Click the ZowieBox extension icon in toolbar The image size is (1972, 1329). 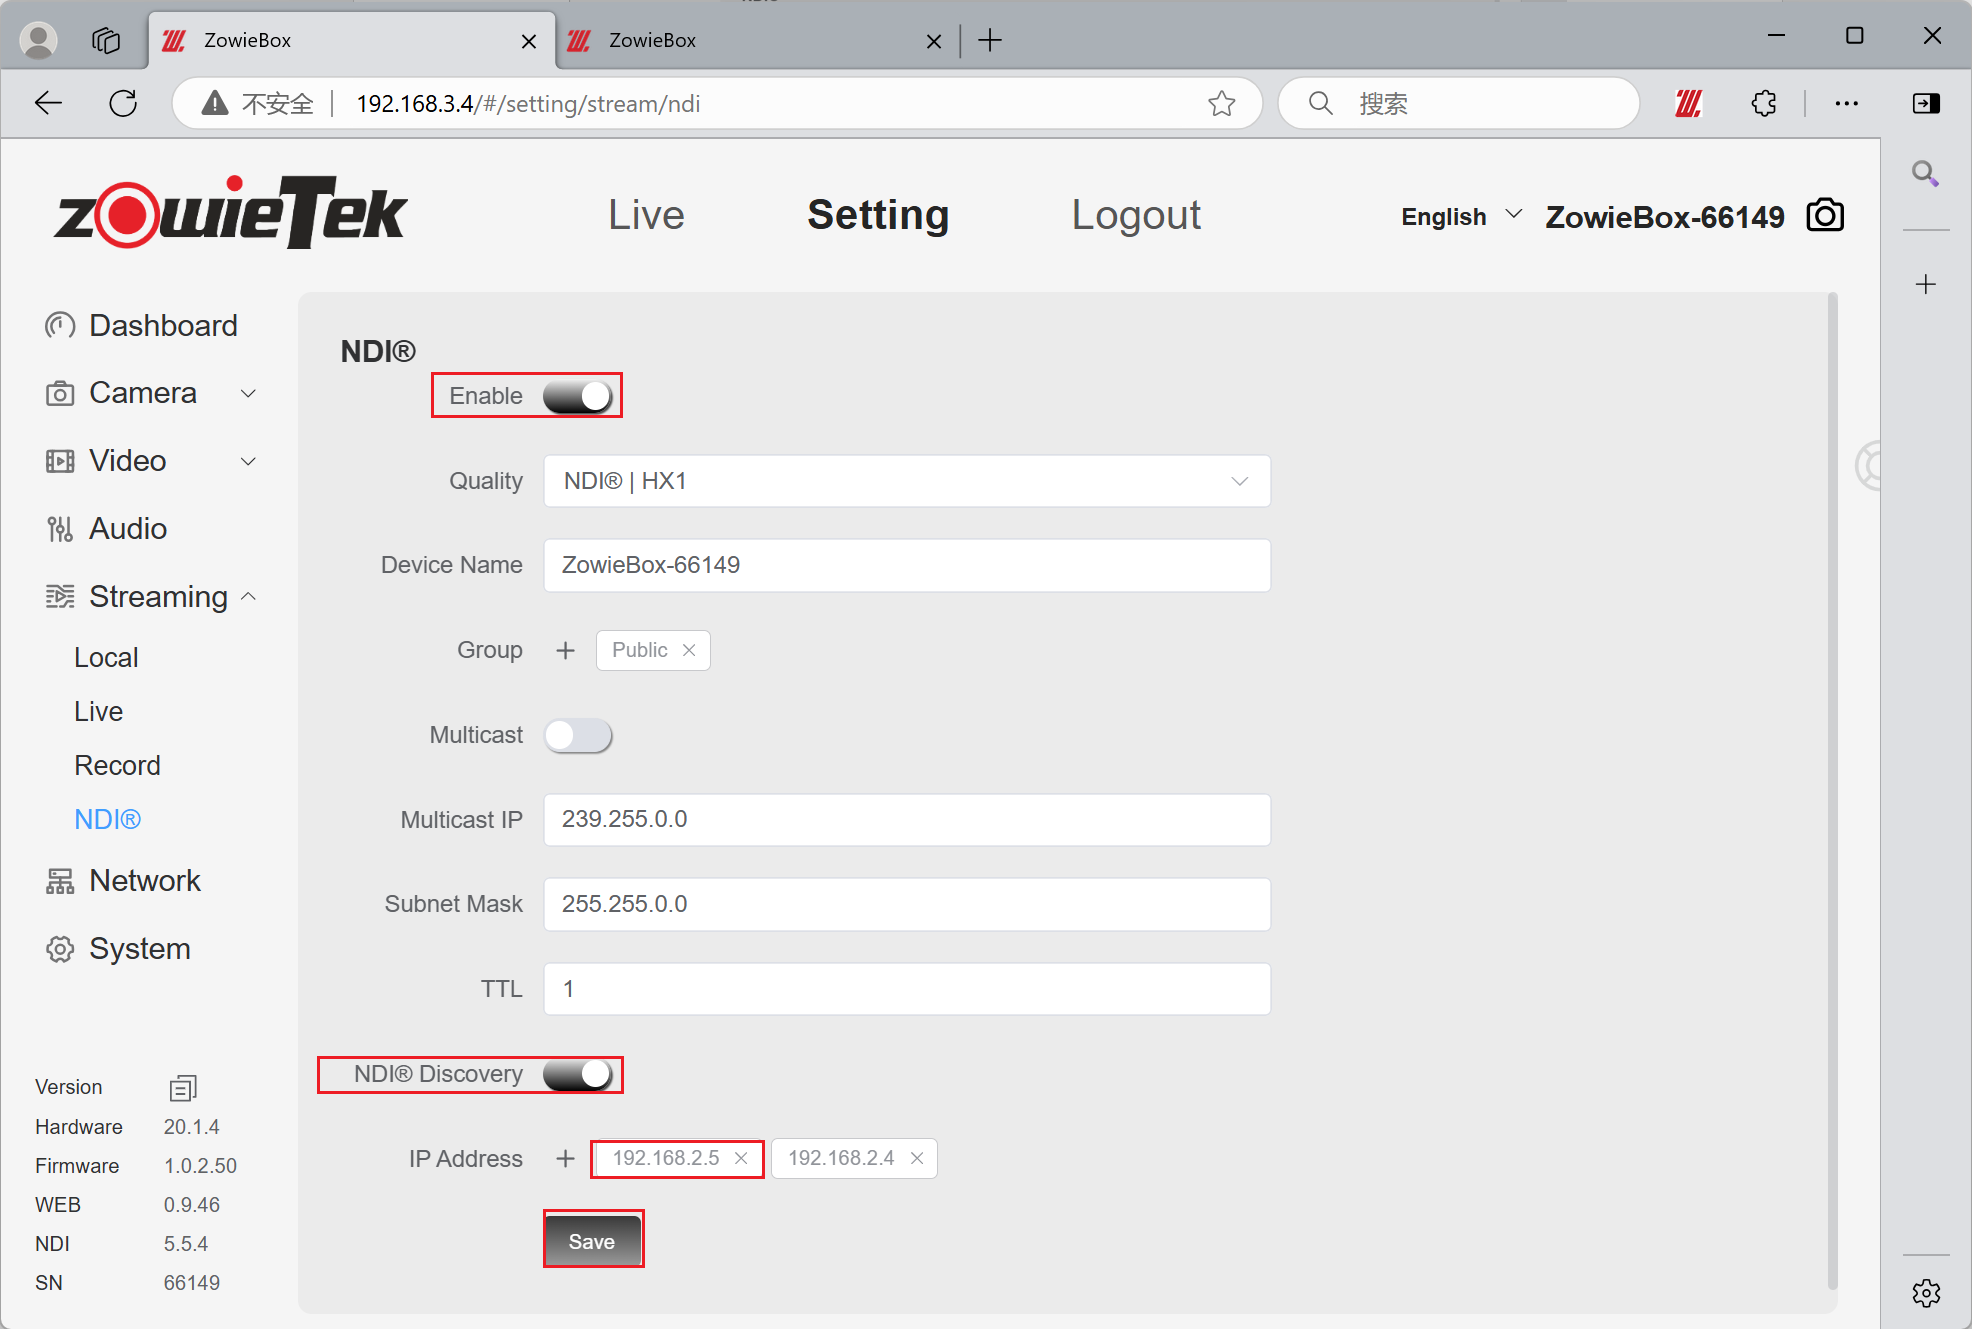pos(1689,103)
